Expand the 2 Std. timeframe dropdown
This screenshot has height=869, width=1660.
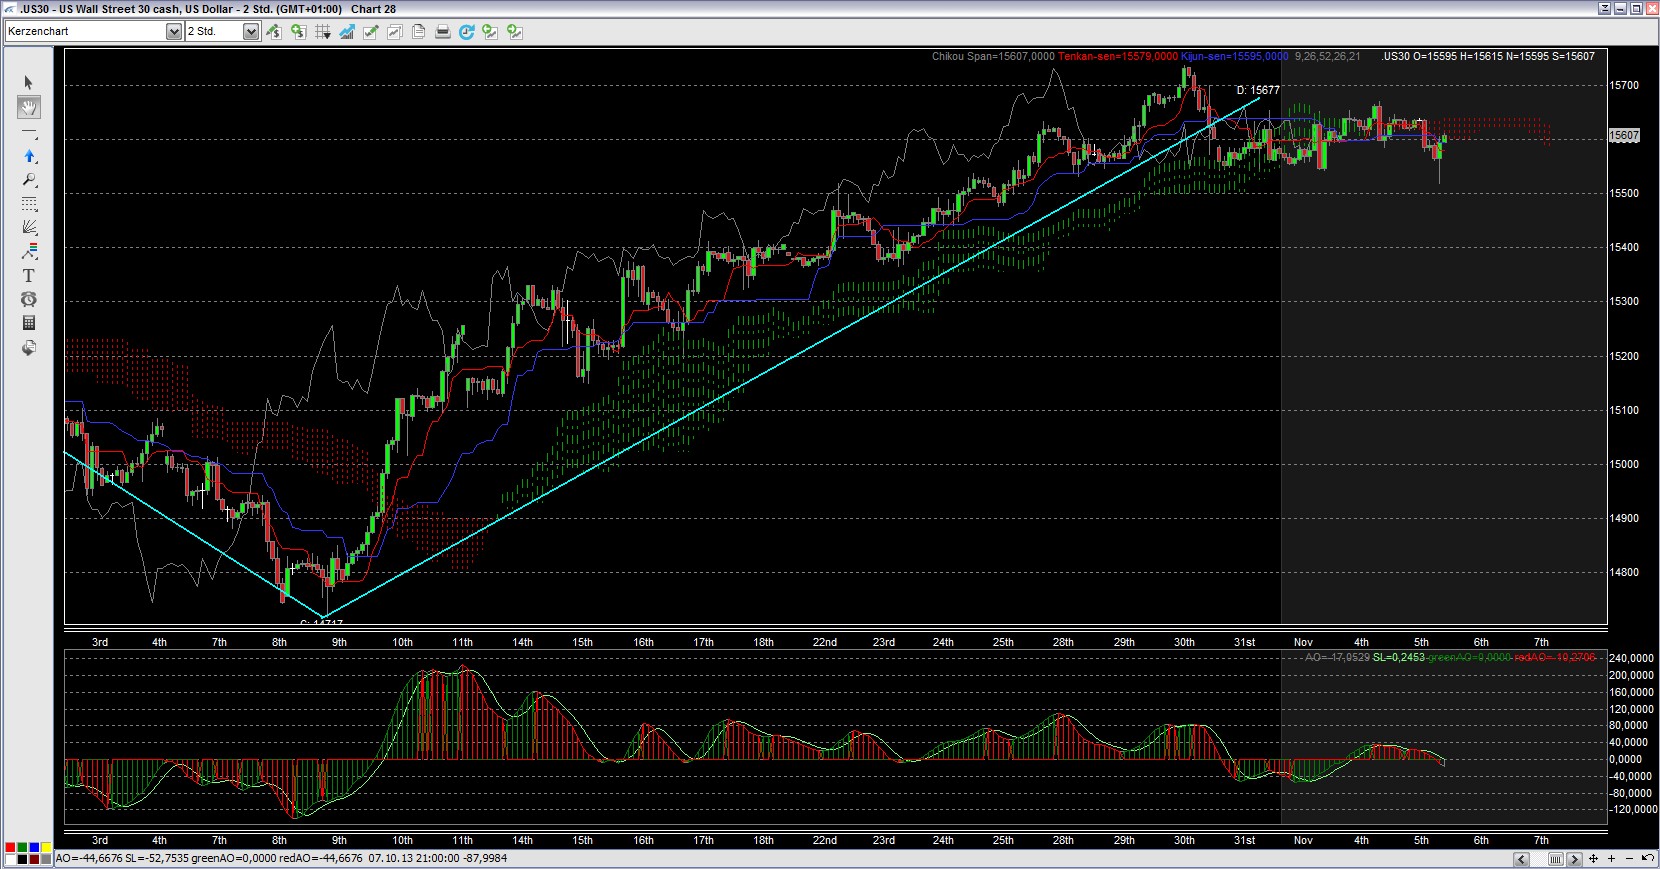[x=250, y=32]
